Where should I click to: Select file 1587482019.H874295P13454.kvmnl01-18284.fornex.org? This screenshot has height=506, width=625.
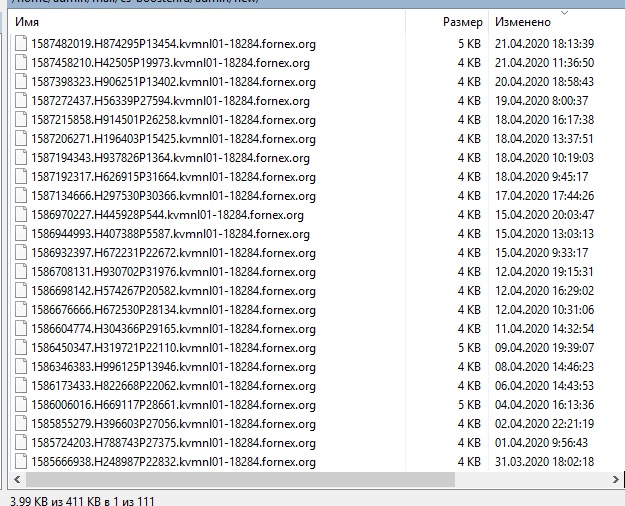pyautogui.click(x=173, y=43)
